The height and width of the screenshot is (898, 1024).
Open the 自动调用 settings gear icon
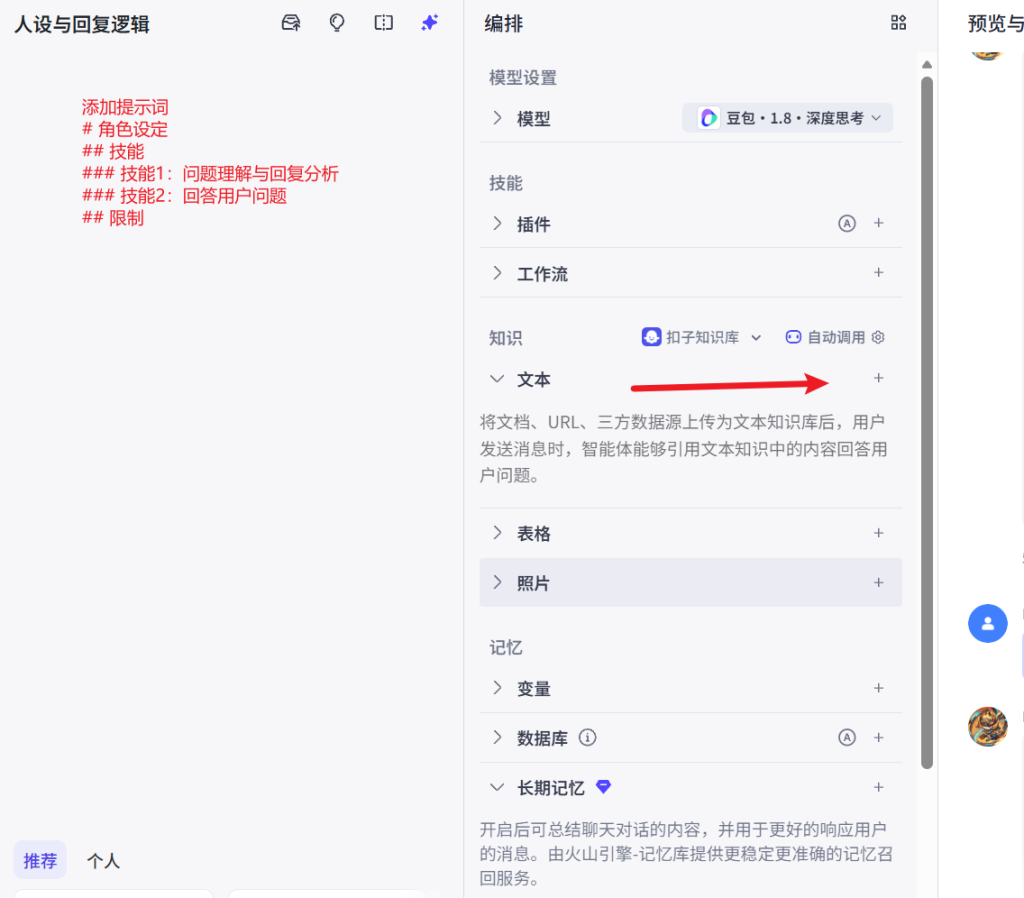878,337
